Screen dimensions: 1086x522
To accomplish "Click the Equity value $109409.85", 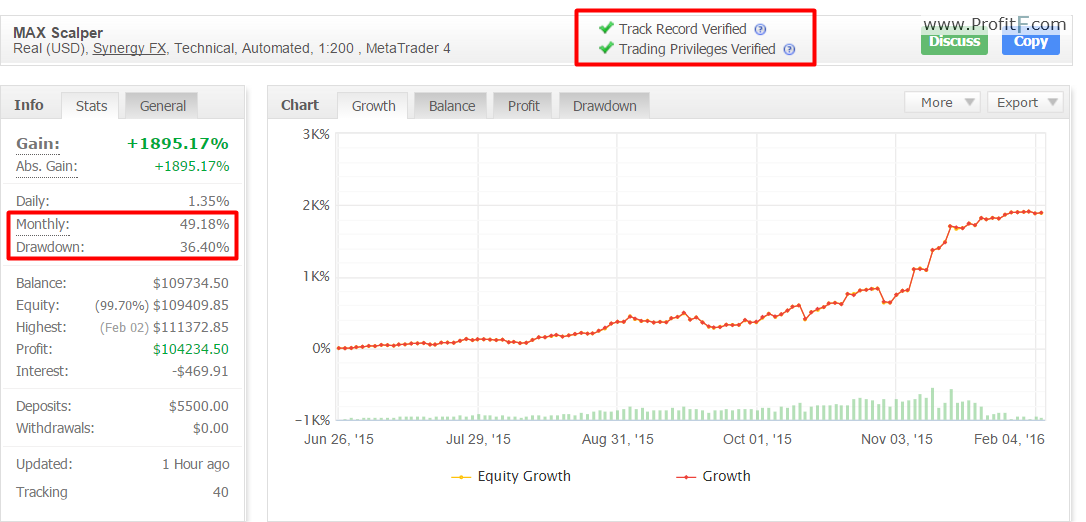I will [x=190, y=305].
